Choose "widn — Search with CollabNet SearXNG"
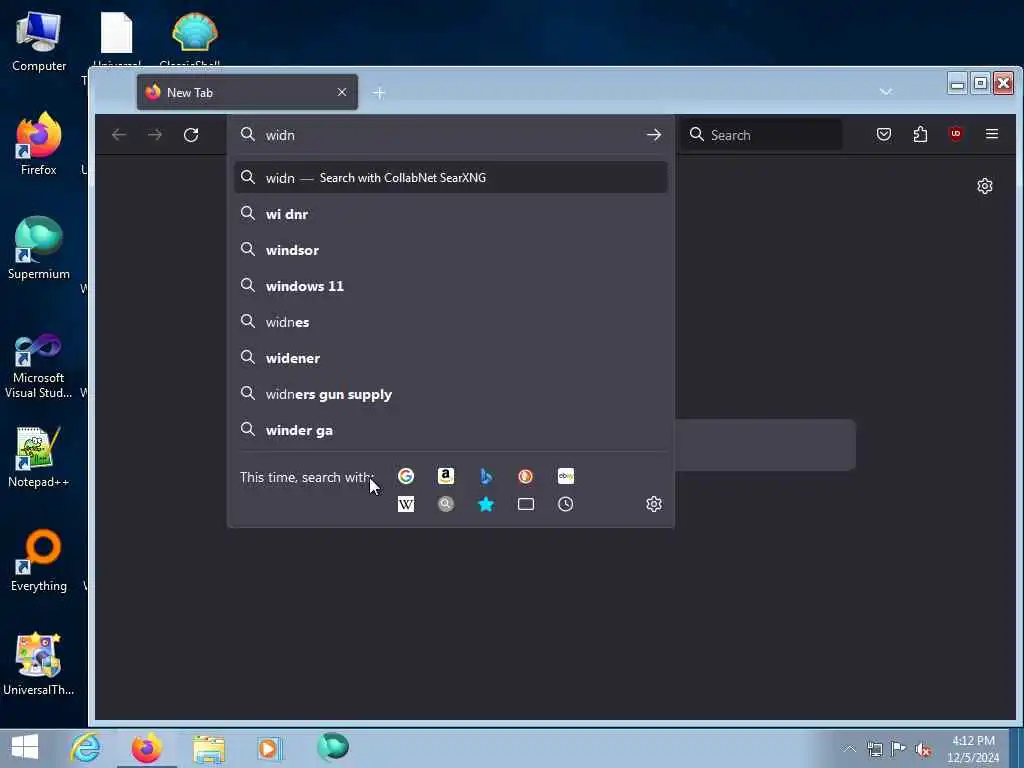The height and width of the screenshot is (768, 1024). click(x=451, y=178)
